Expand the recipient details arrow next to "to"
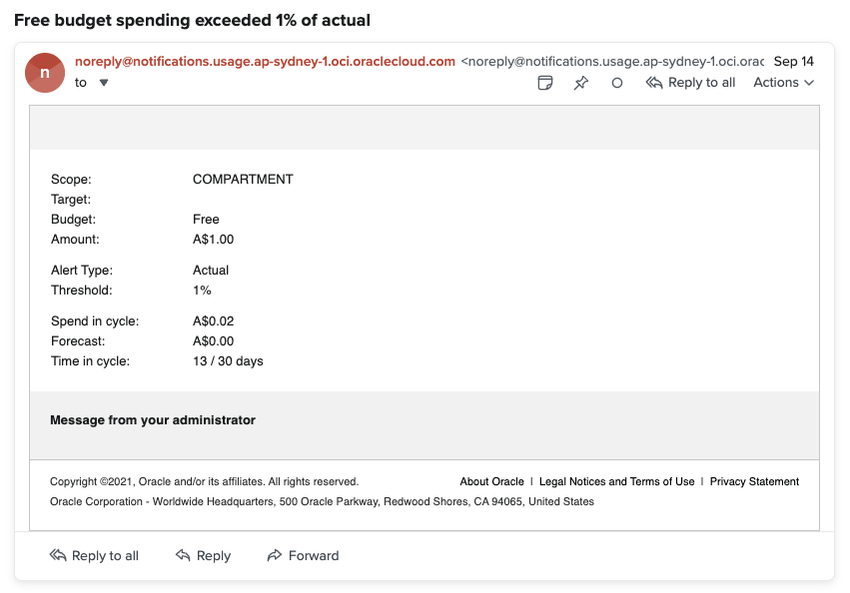The width and height of the screenshot is (850, 593). (x=104, y=83)
